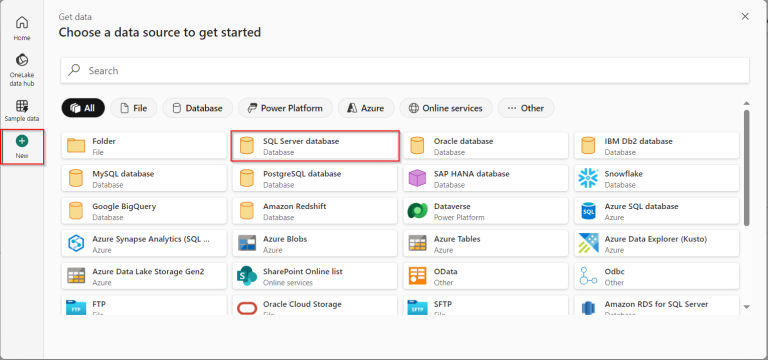Filter sources by Power Platform
Viewport: 768px width, 360px height.
(285, 108)
